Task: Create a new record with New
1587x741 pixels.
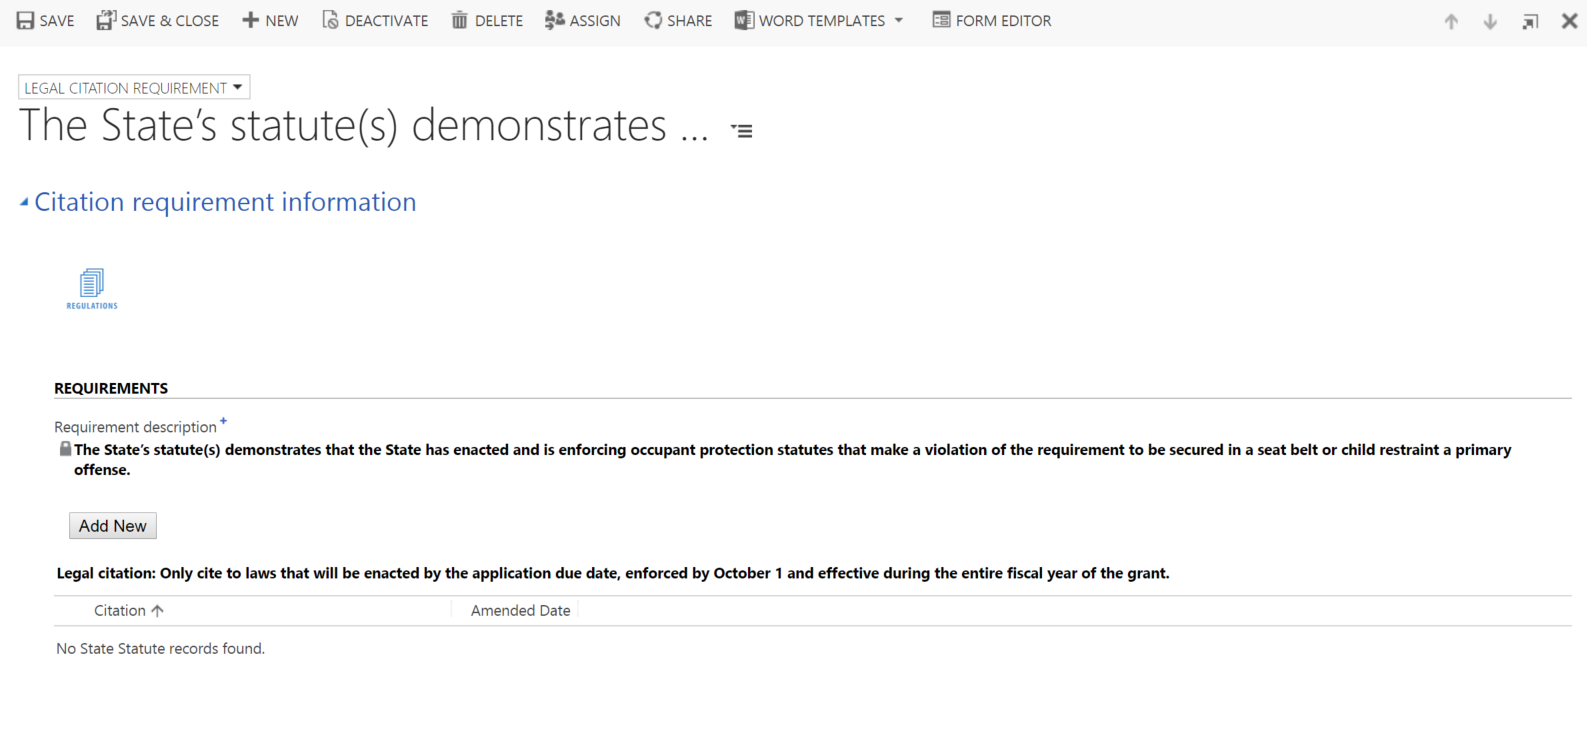Action: [x=270, y=21]
